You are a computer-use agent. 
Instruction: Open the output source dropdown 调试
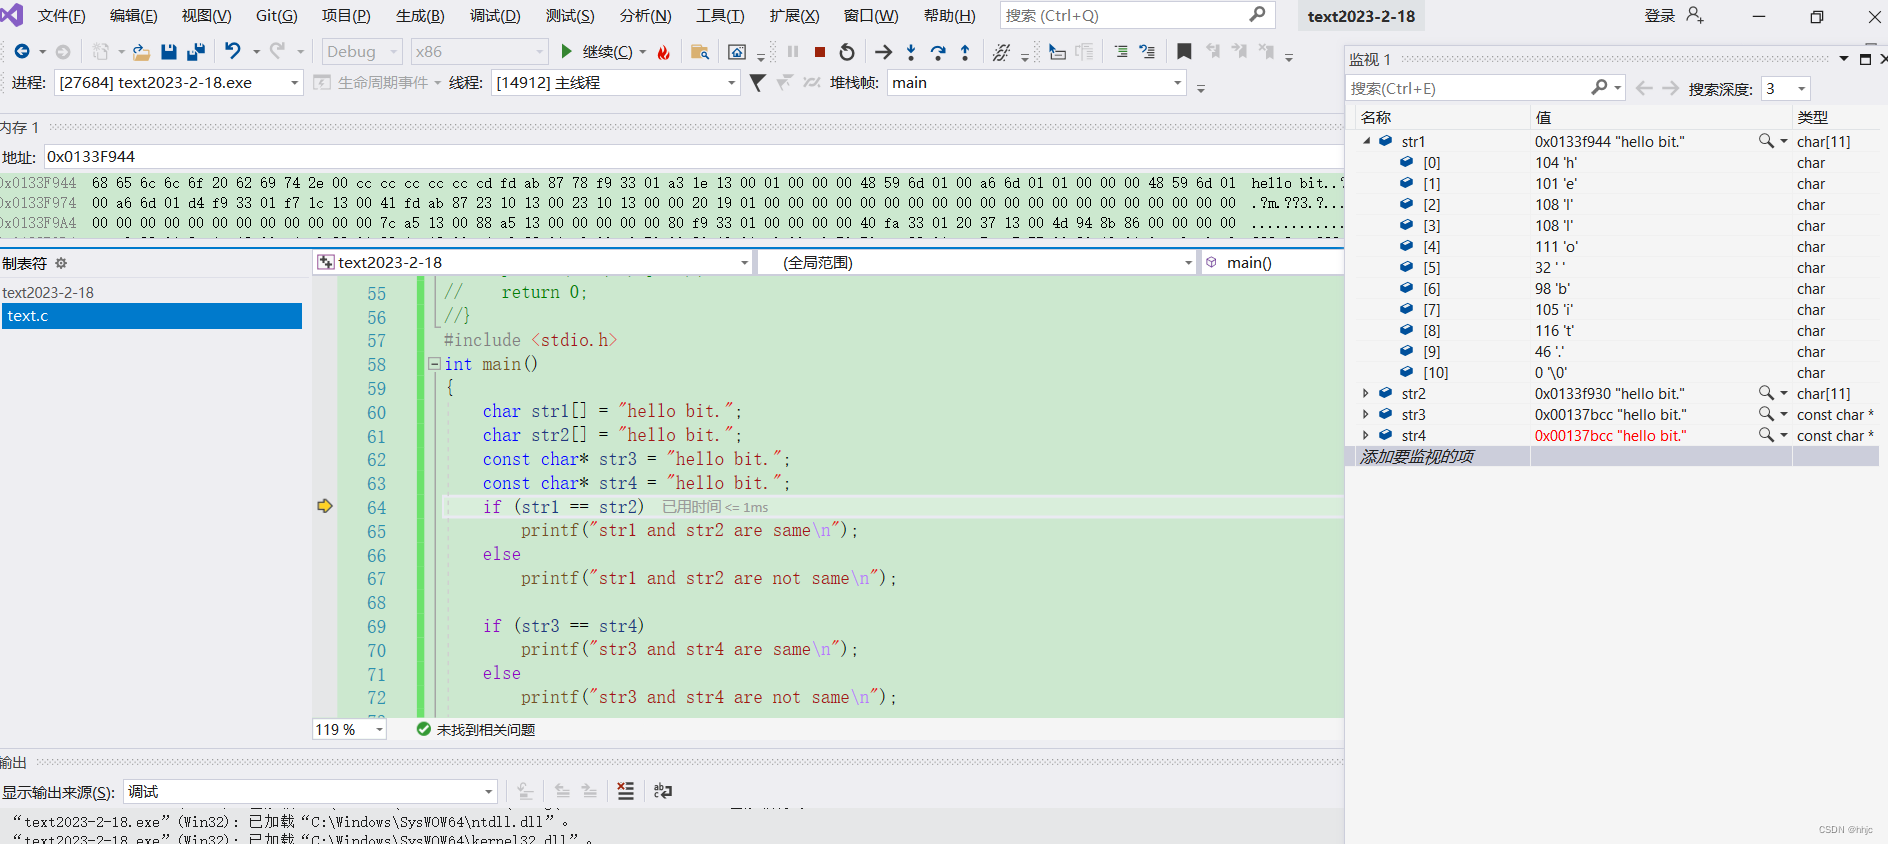point(310,792)
